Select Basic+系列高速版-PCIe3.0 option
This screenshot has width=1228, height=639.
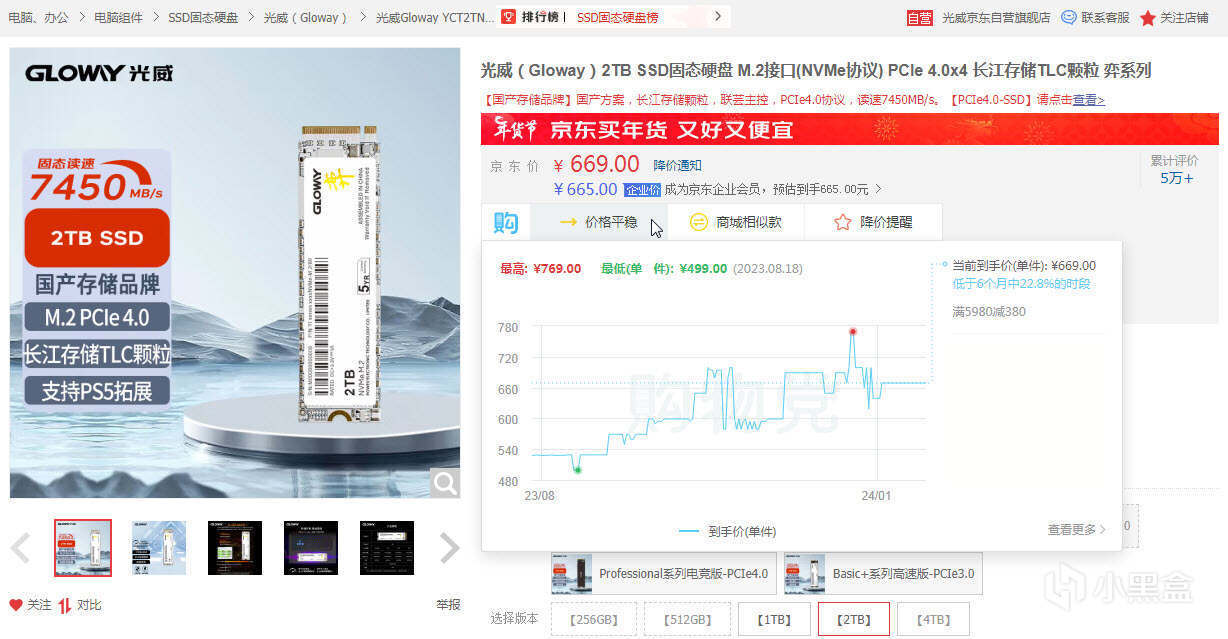tap(883, 574)
